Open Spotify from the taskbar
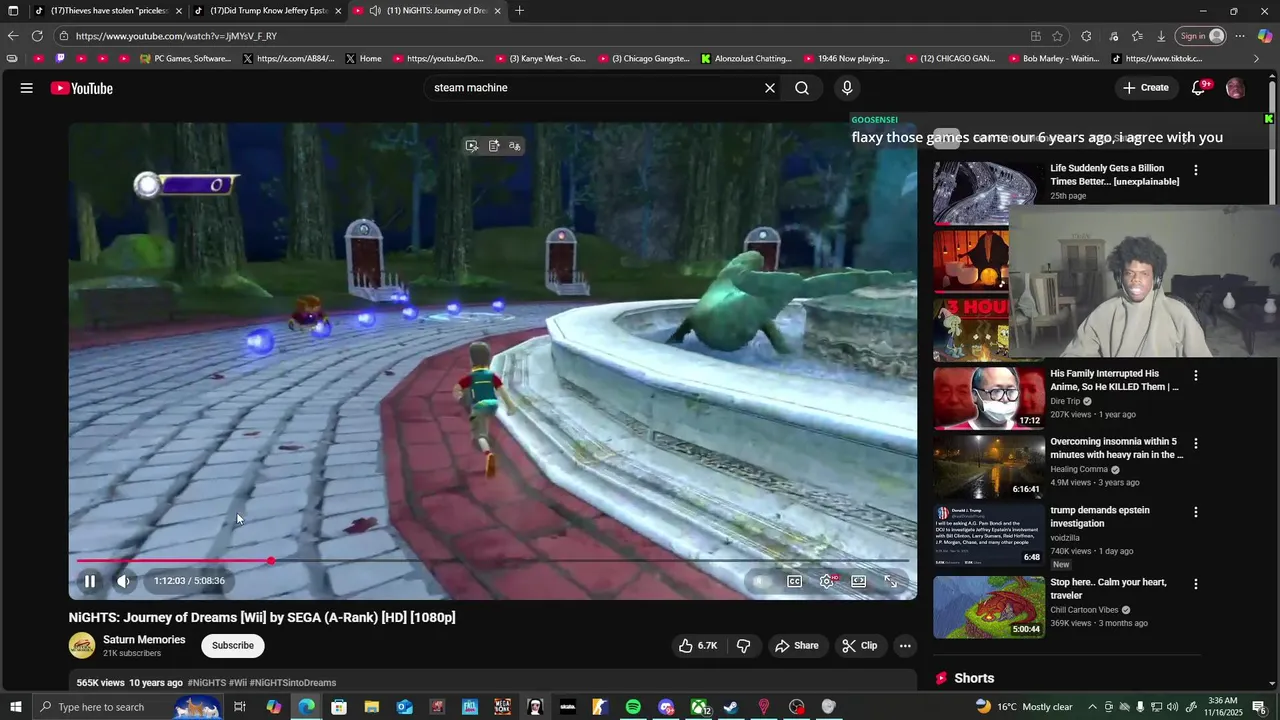Screen dimensions: 1280x720 633,707
